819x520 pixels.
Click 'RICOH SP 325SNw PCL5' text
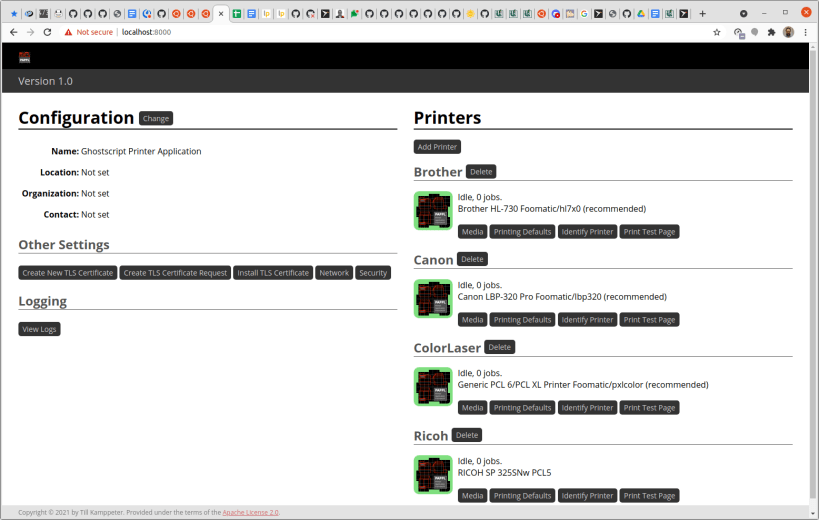coord(504,472)
